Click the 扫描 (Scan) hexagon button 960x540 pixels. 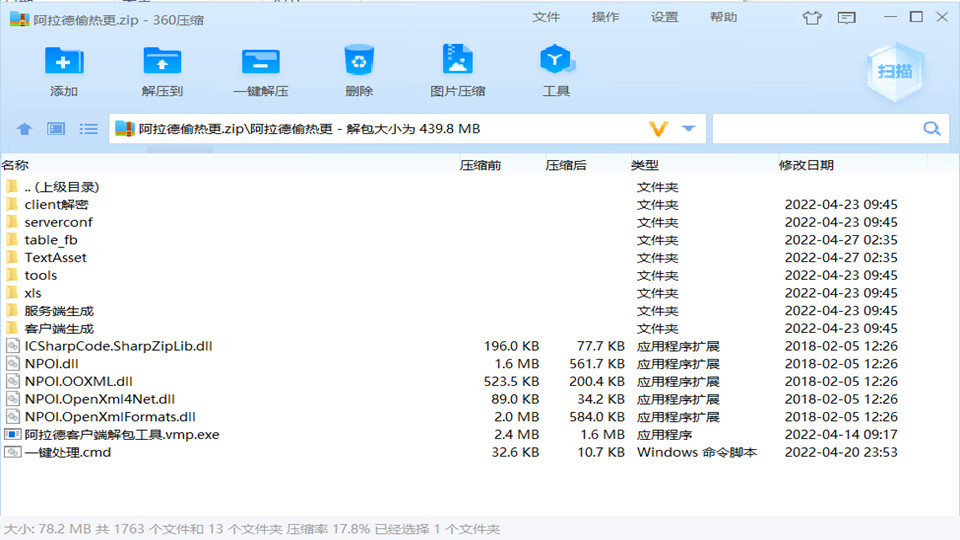coord(895,72)
